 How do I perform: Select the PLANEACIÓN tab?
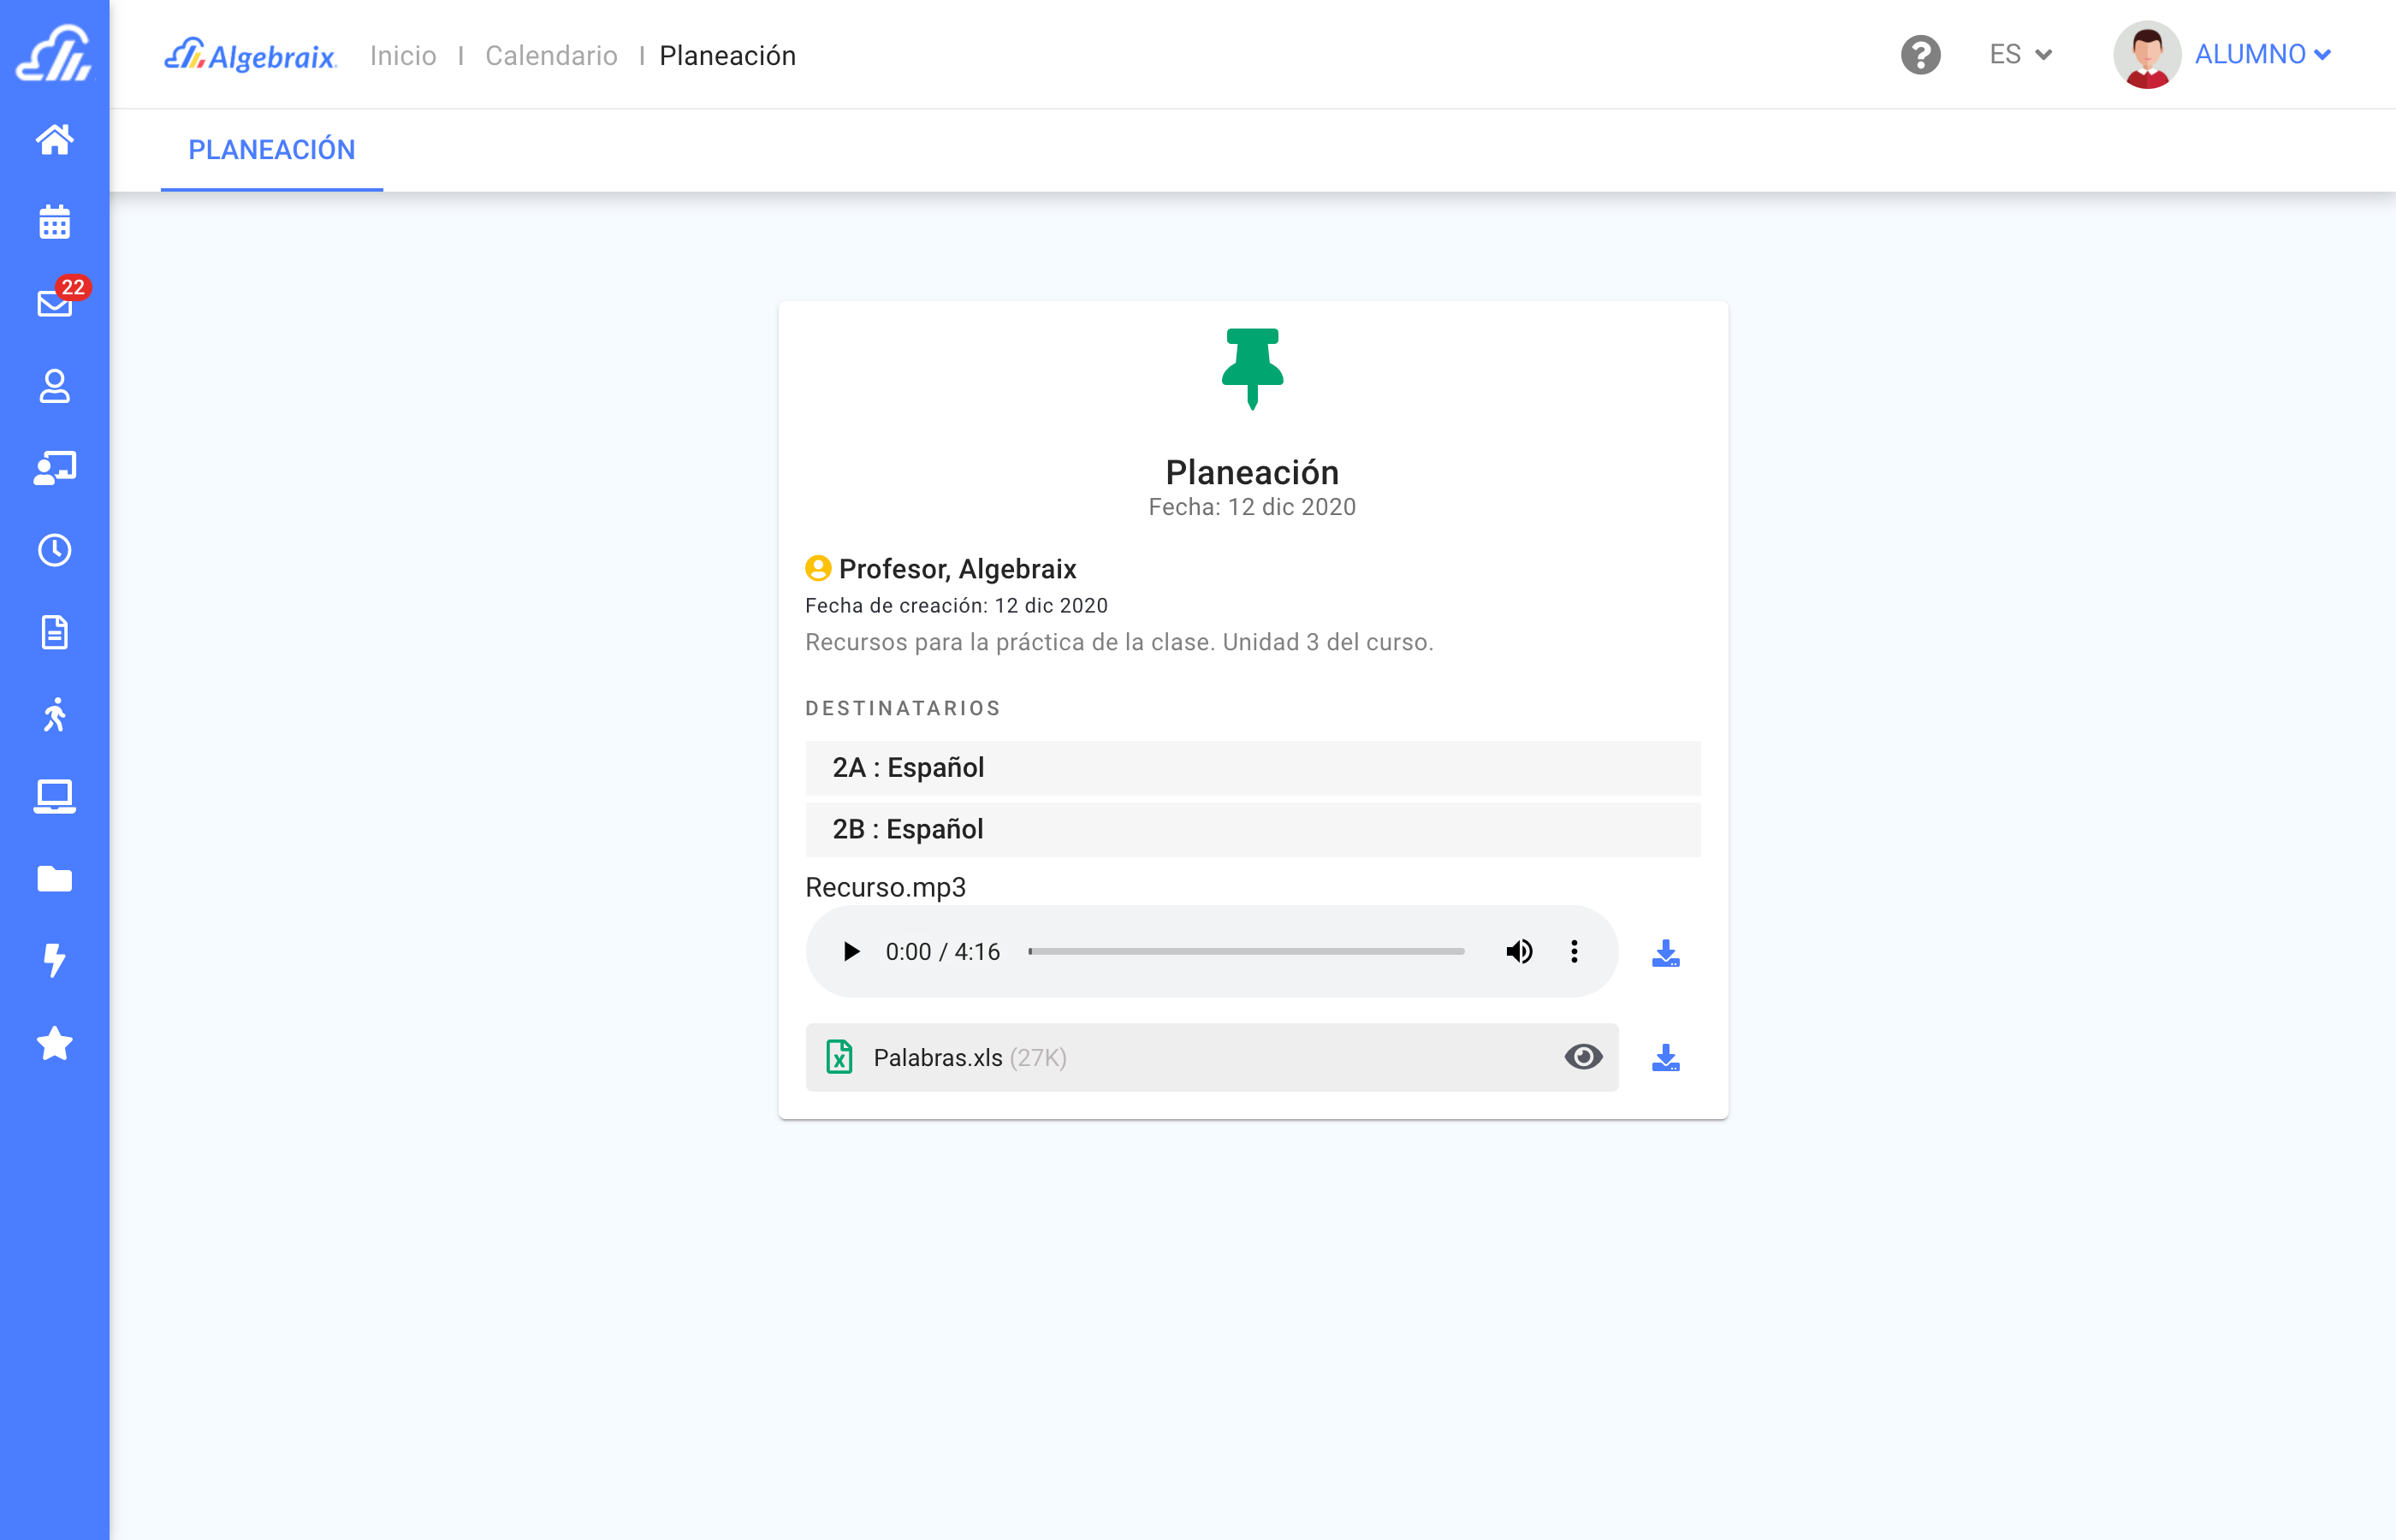[x=271, y=150]
